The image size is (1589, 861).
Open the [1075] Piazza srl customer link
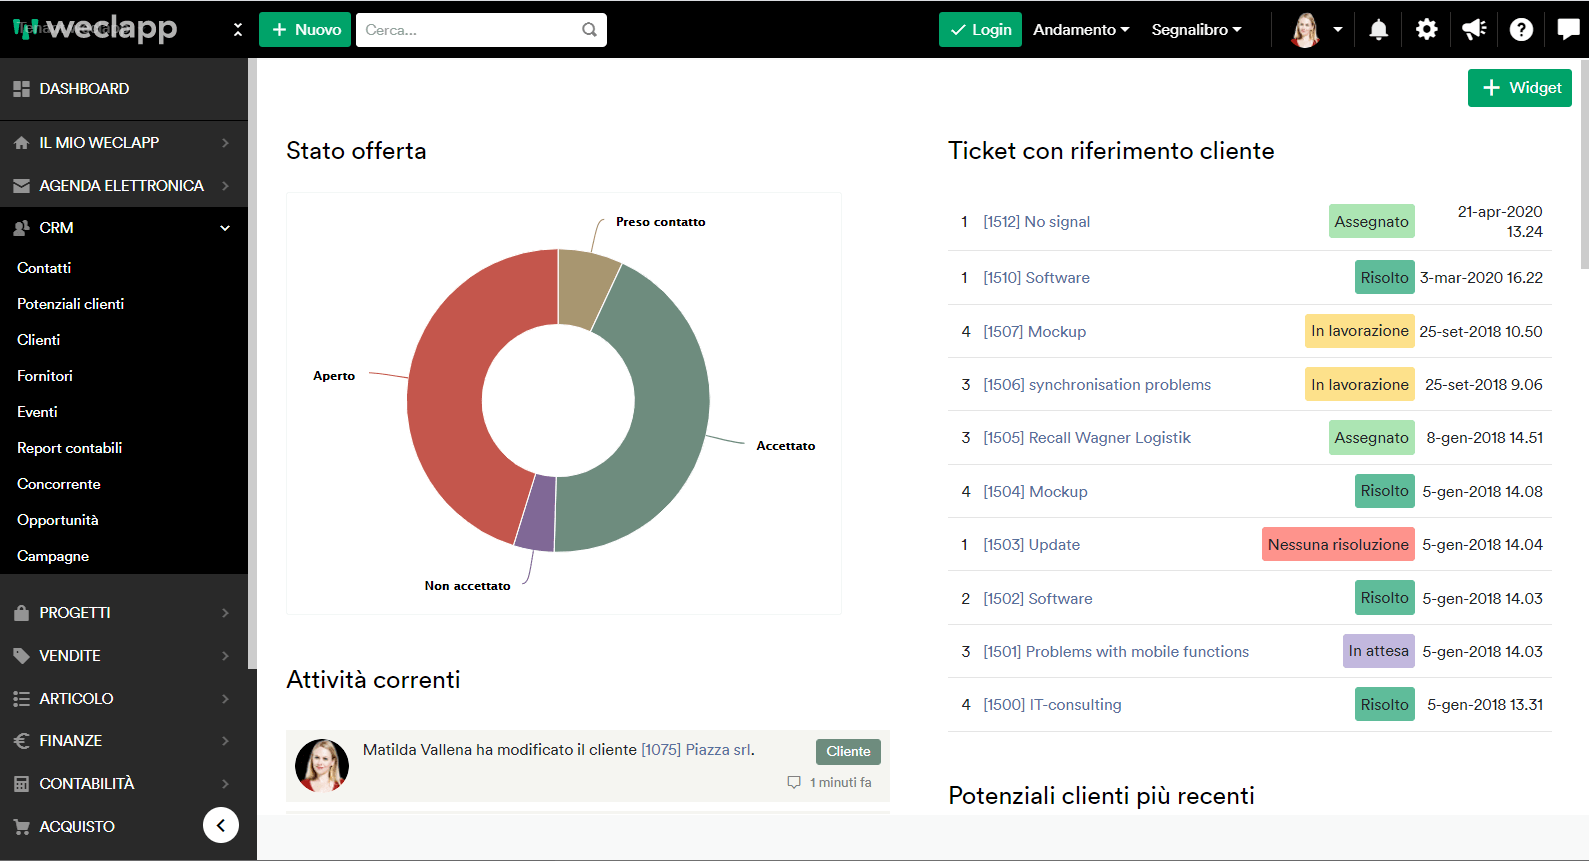696,750
